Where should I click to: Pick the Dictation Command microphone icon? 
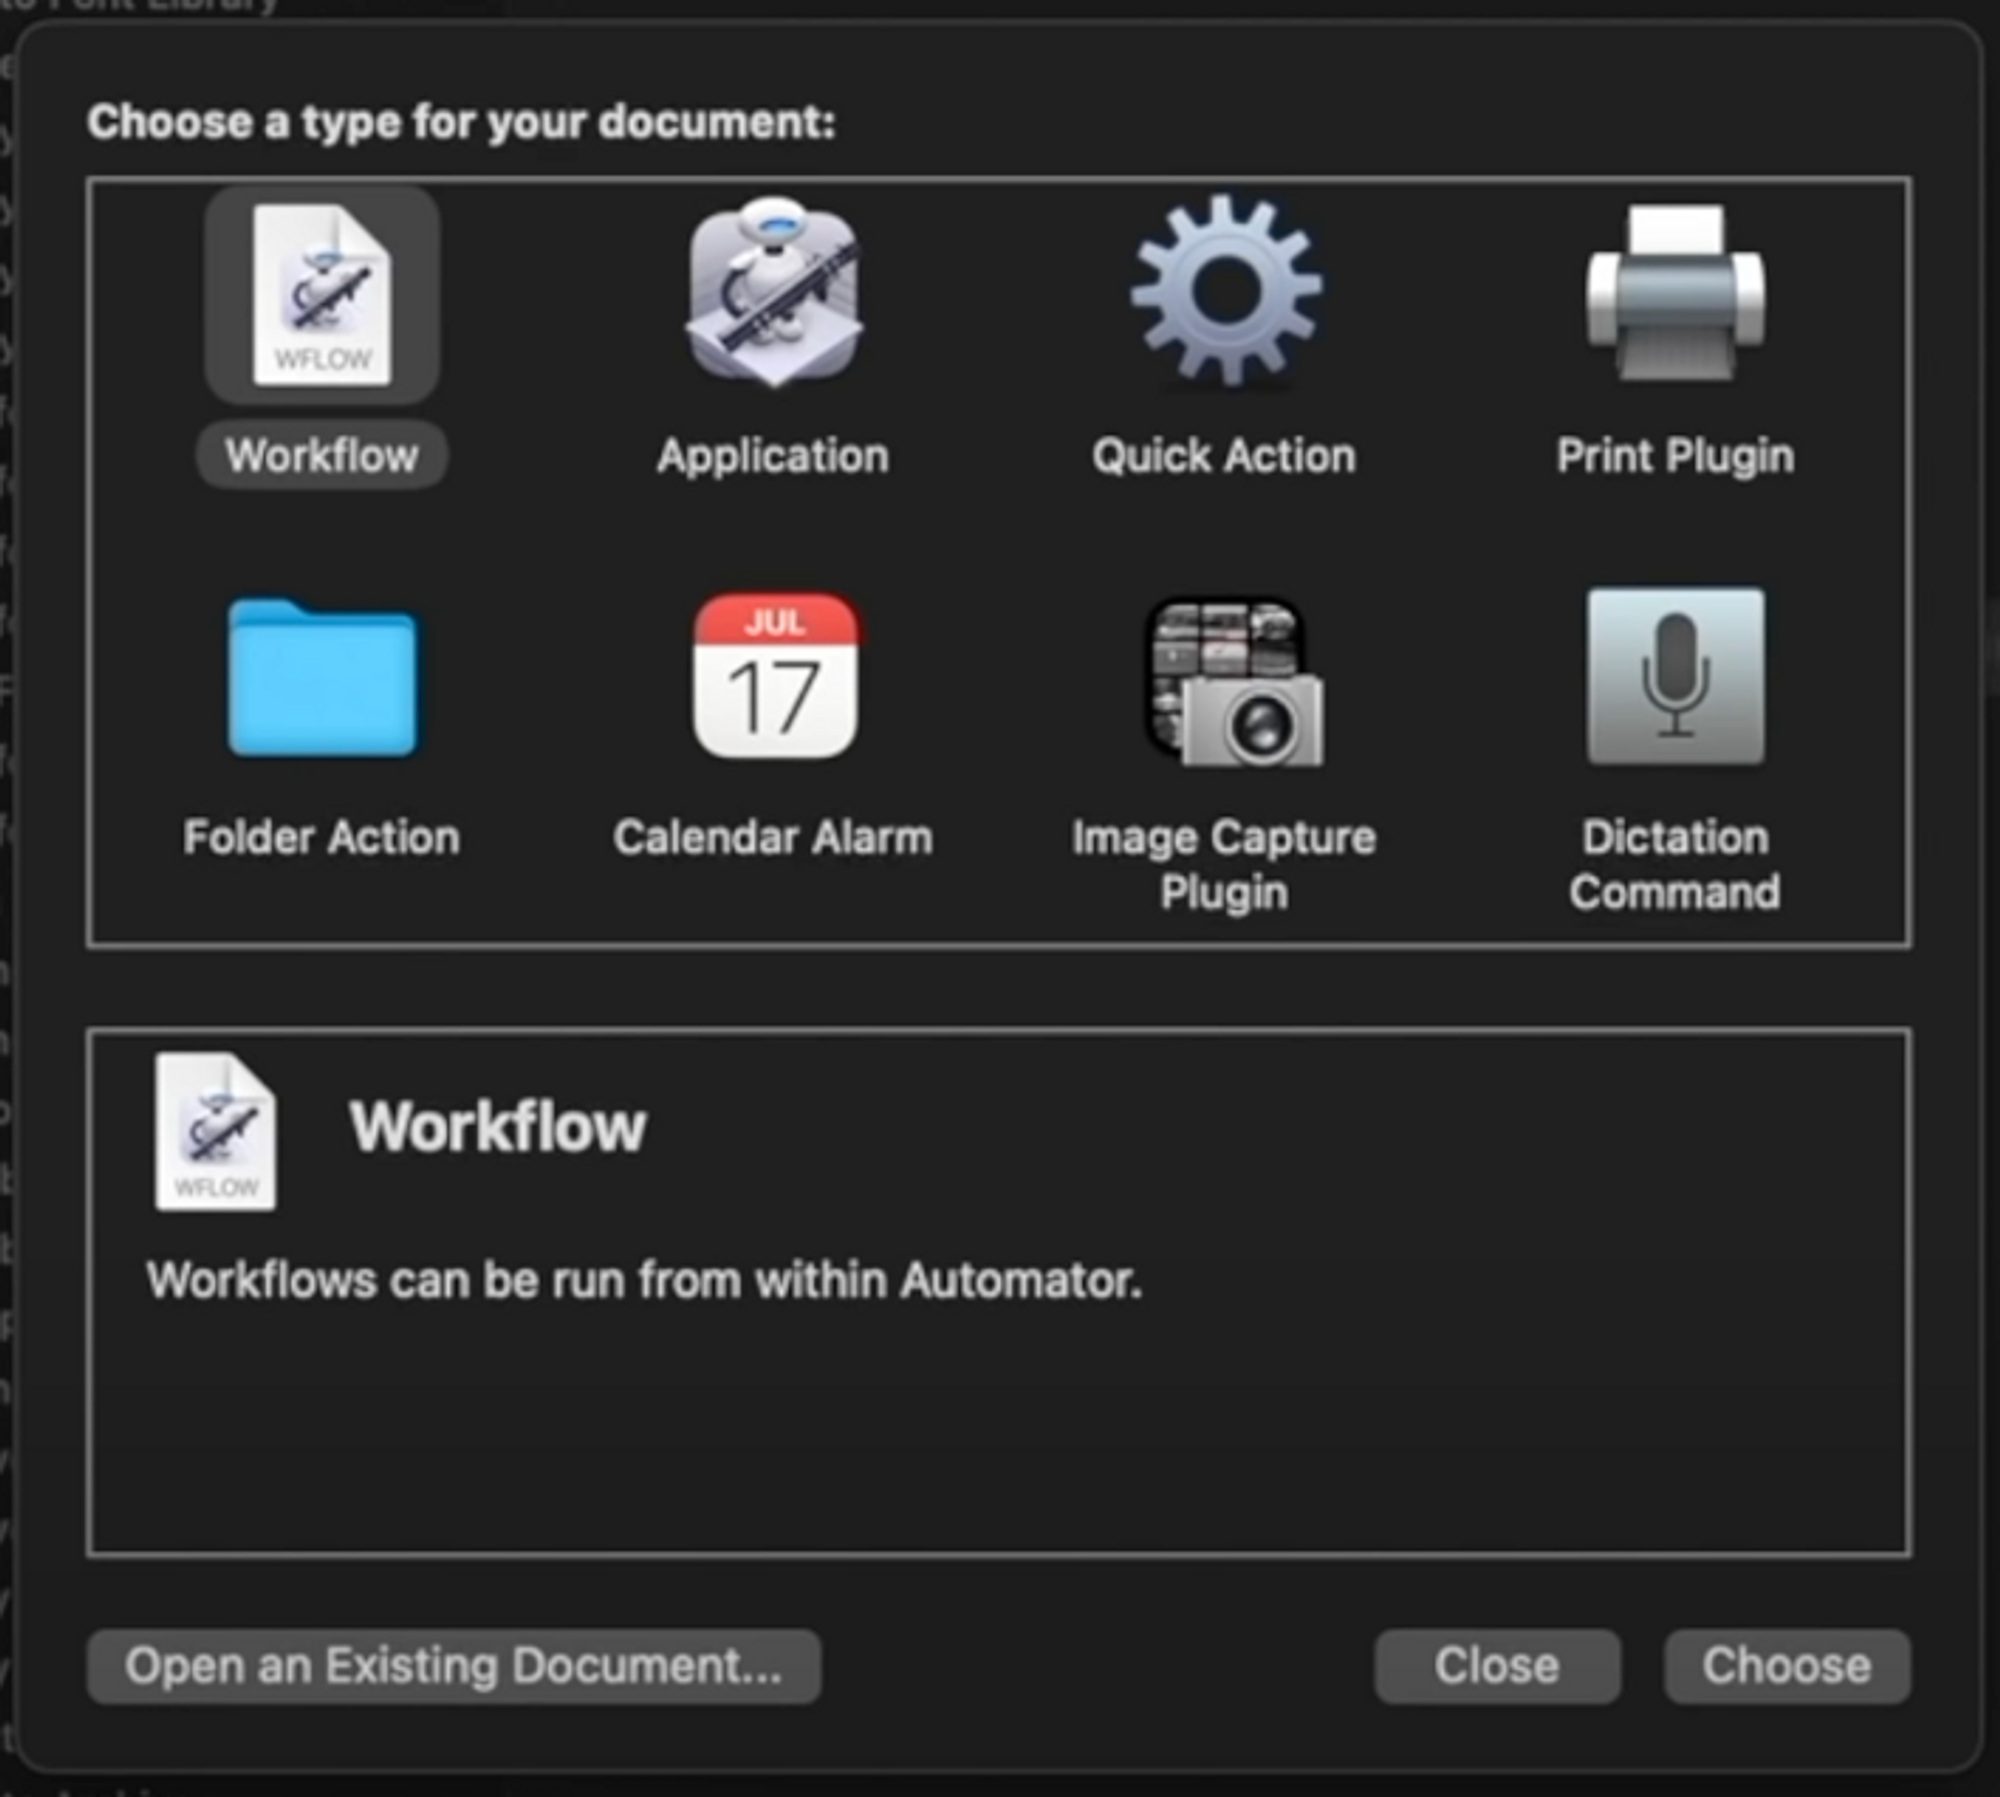pos(1676,677)
